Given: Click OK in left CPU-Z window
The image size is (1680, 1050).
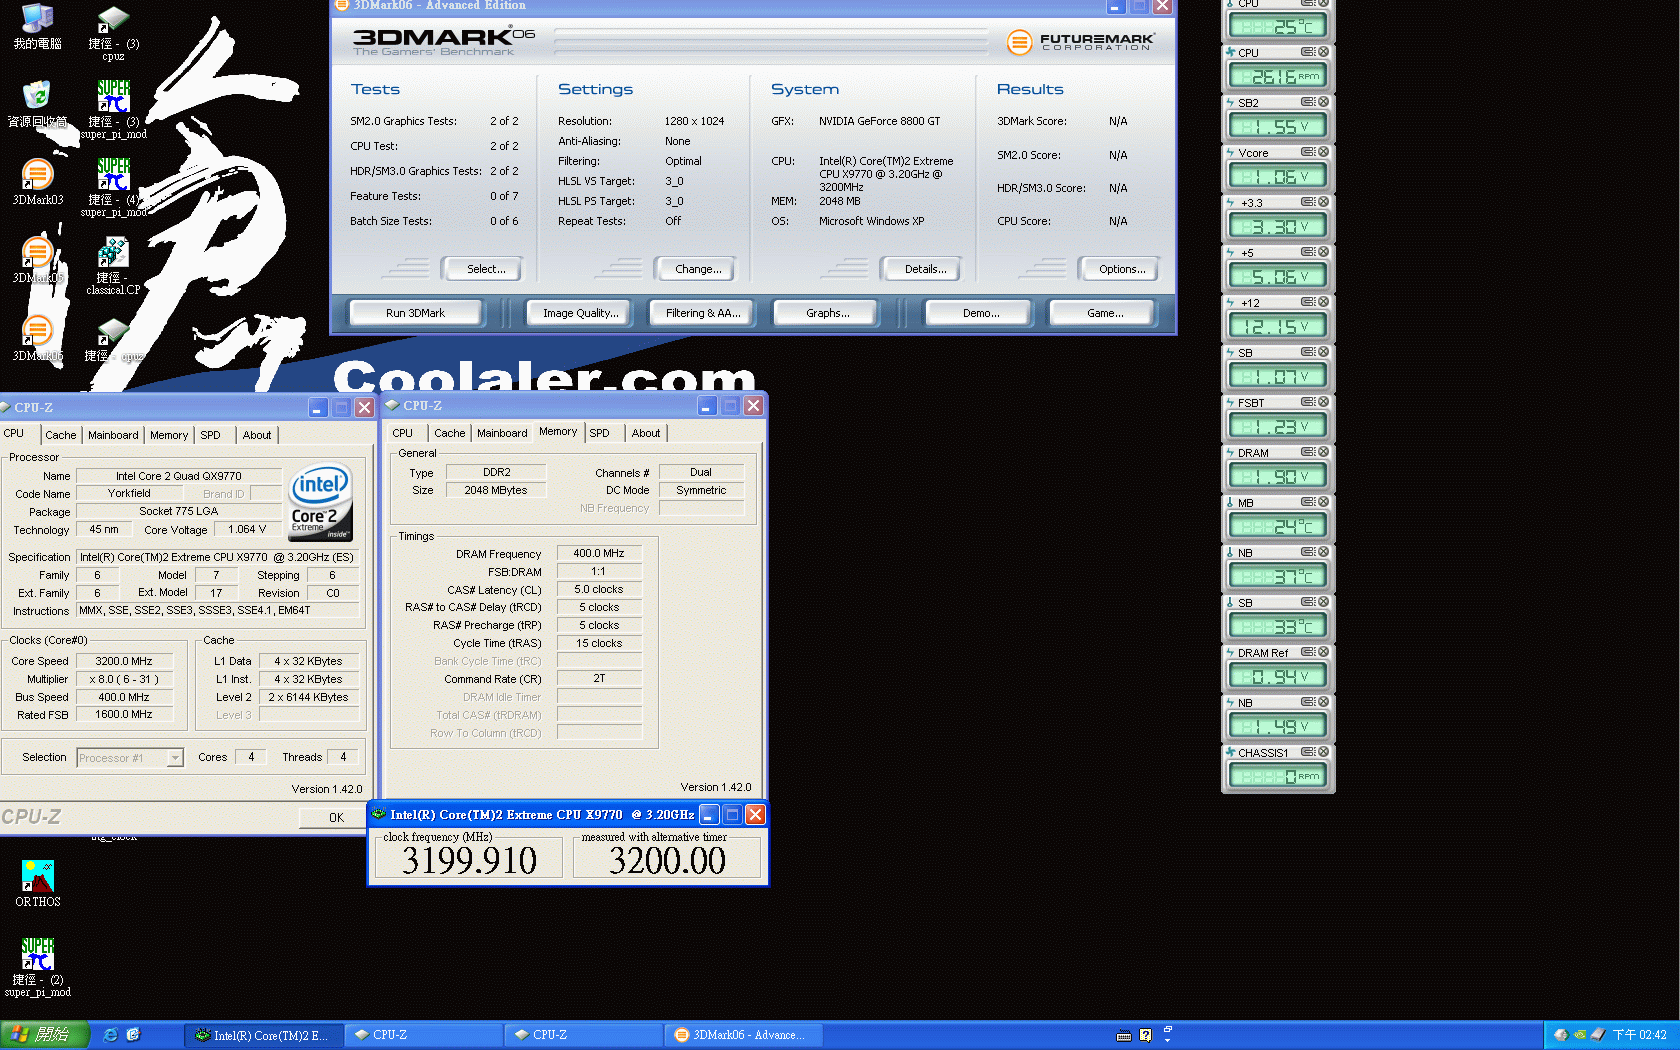Looking at the screenshot, I should click(x=336, y=818).
